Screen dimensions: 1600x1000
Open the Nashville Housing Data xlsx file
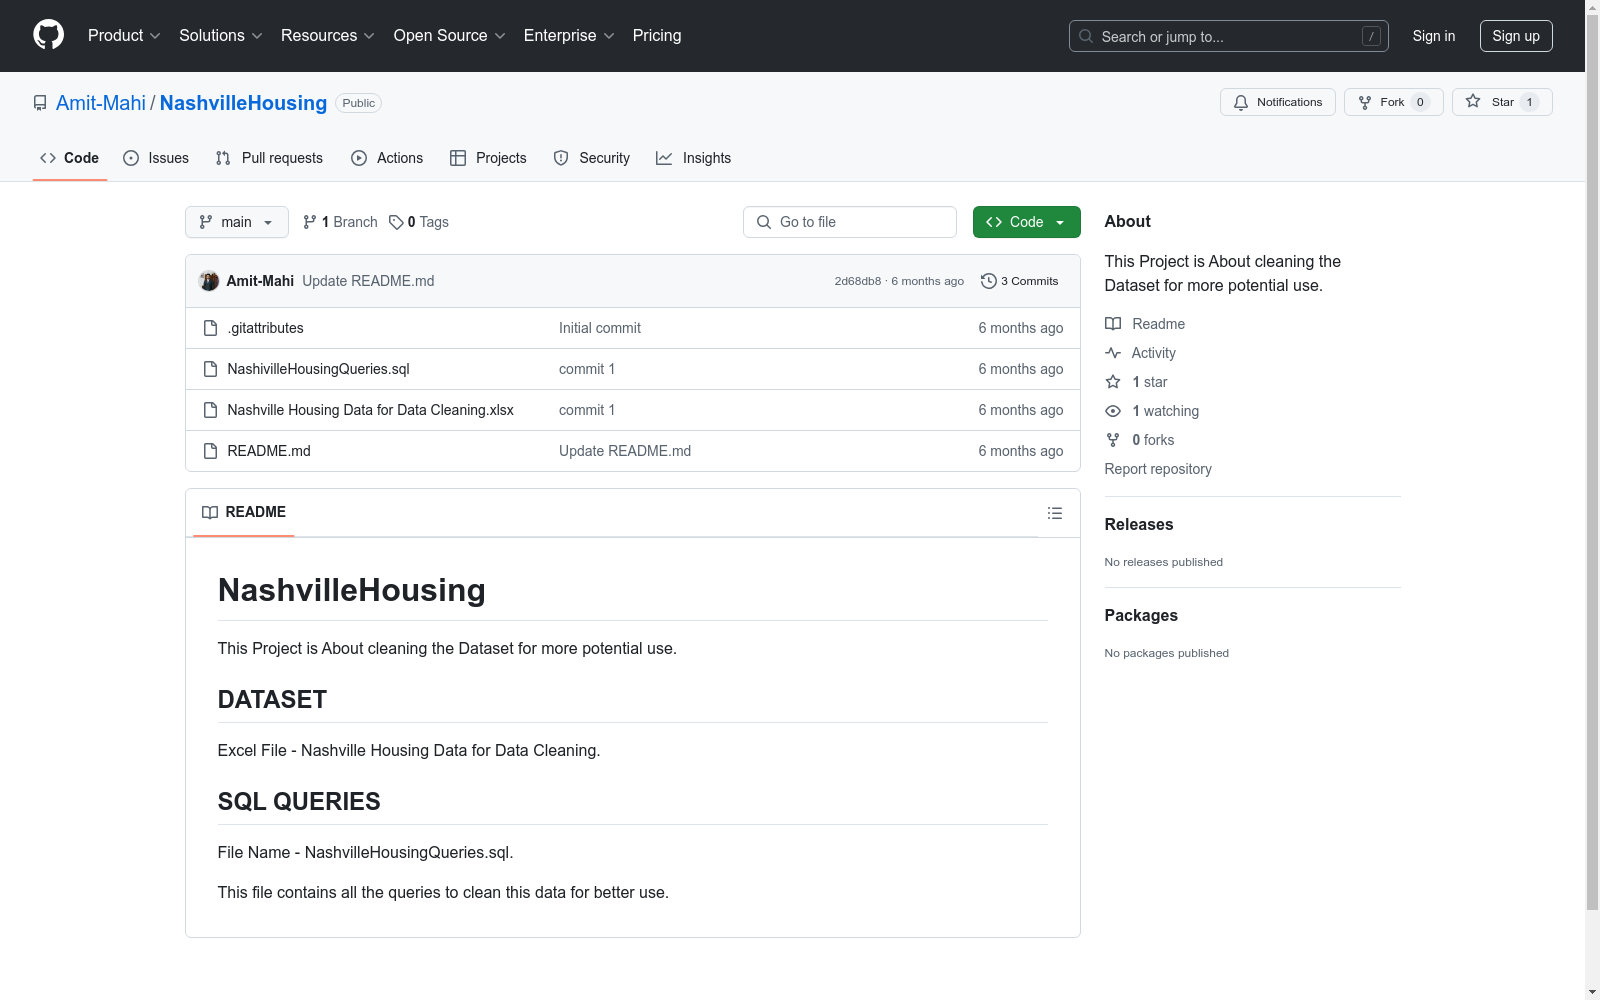370,410
